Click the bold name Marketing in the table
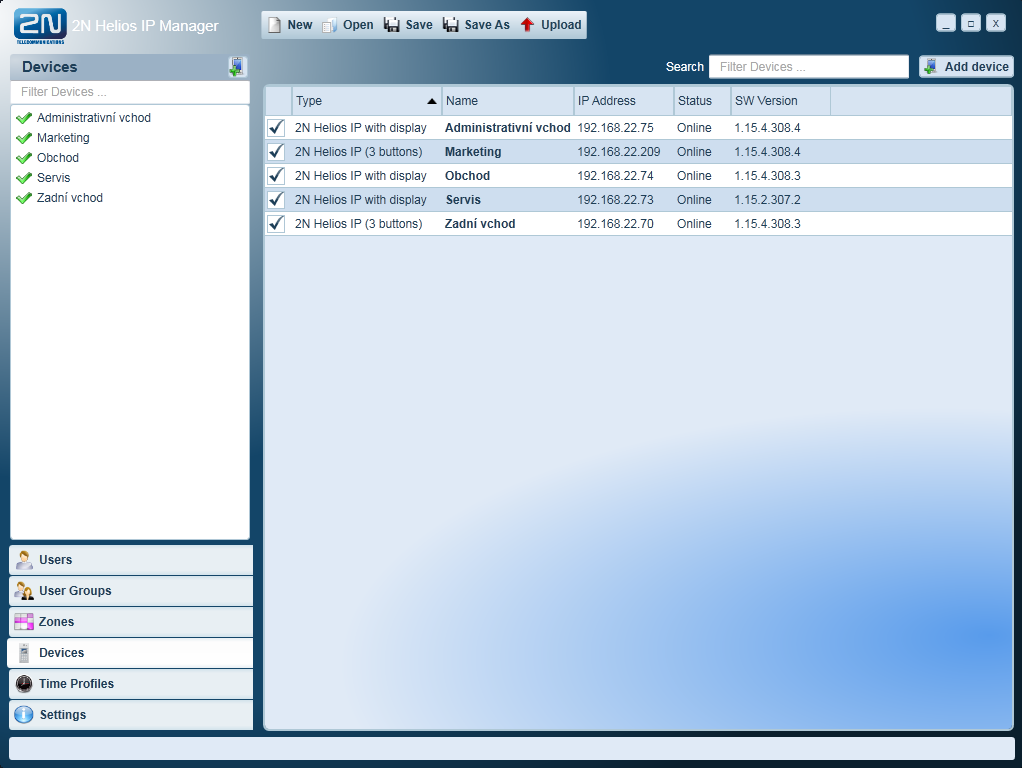This screenshot has height=769, width=1022. click(x=473, y=152)
